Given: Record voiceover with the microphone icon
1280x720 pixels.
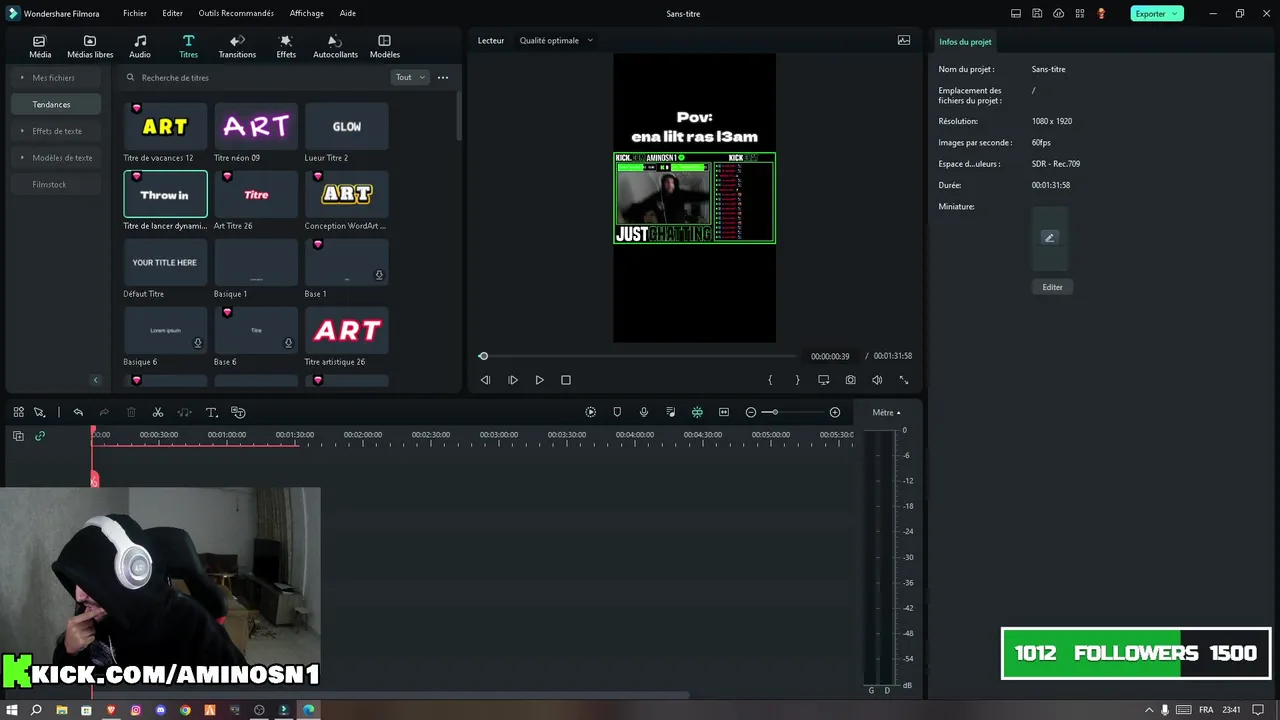Looking at the screenshot, I should [x=644, y=412].
